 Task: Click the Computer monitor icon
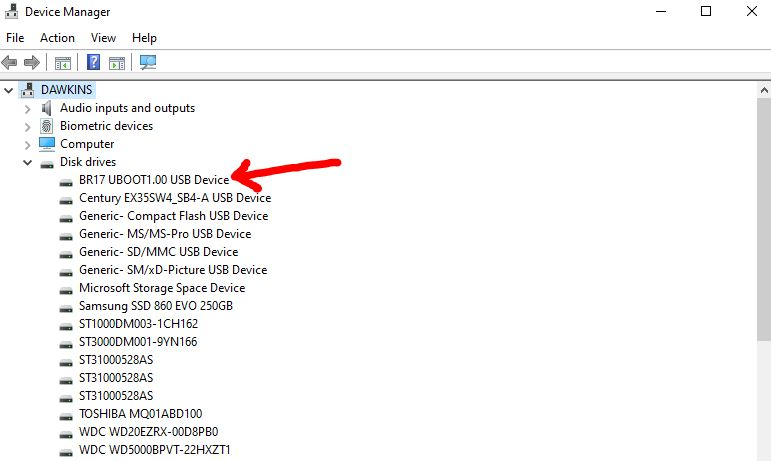tap(47, 144)
